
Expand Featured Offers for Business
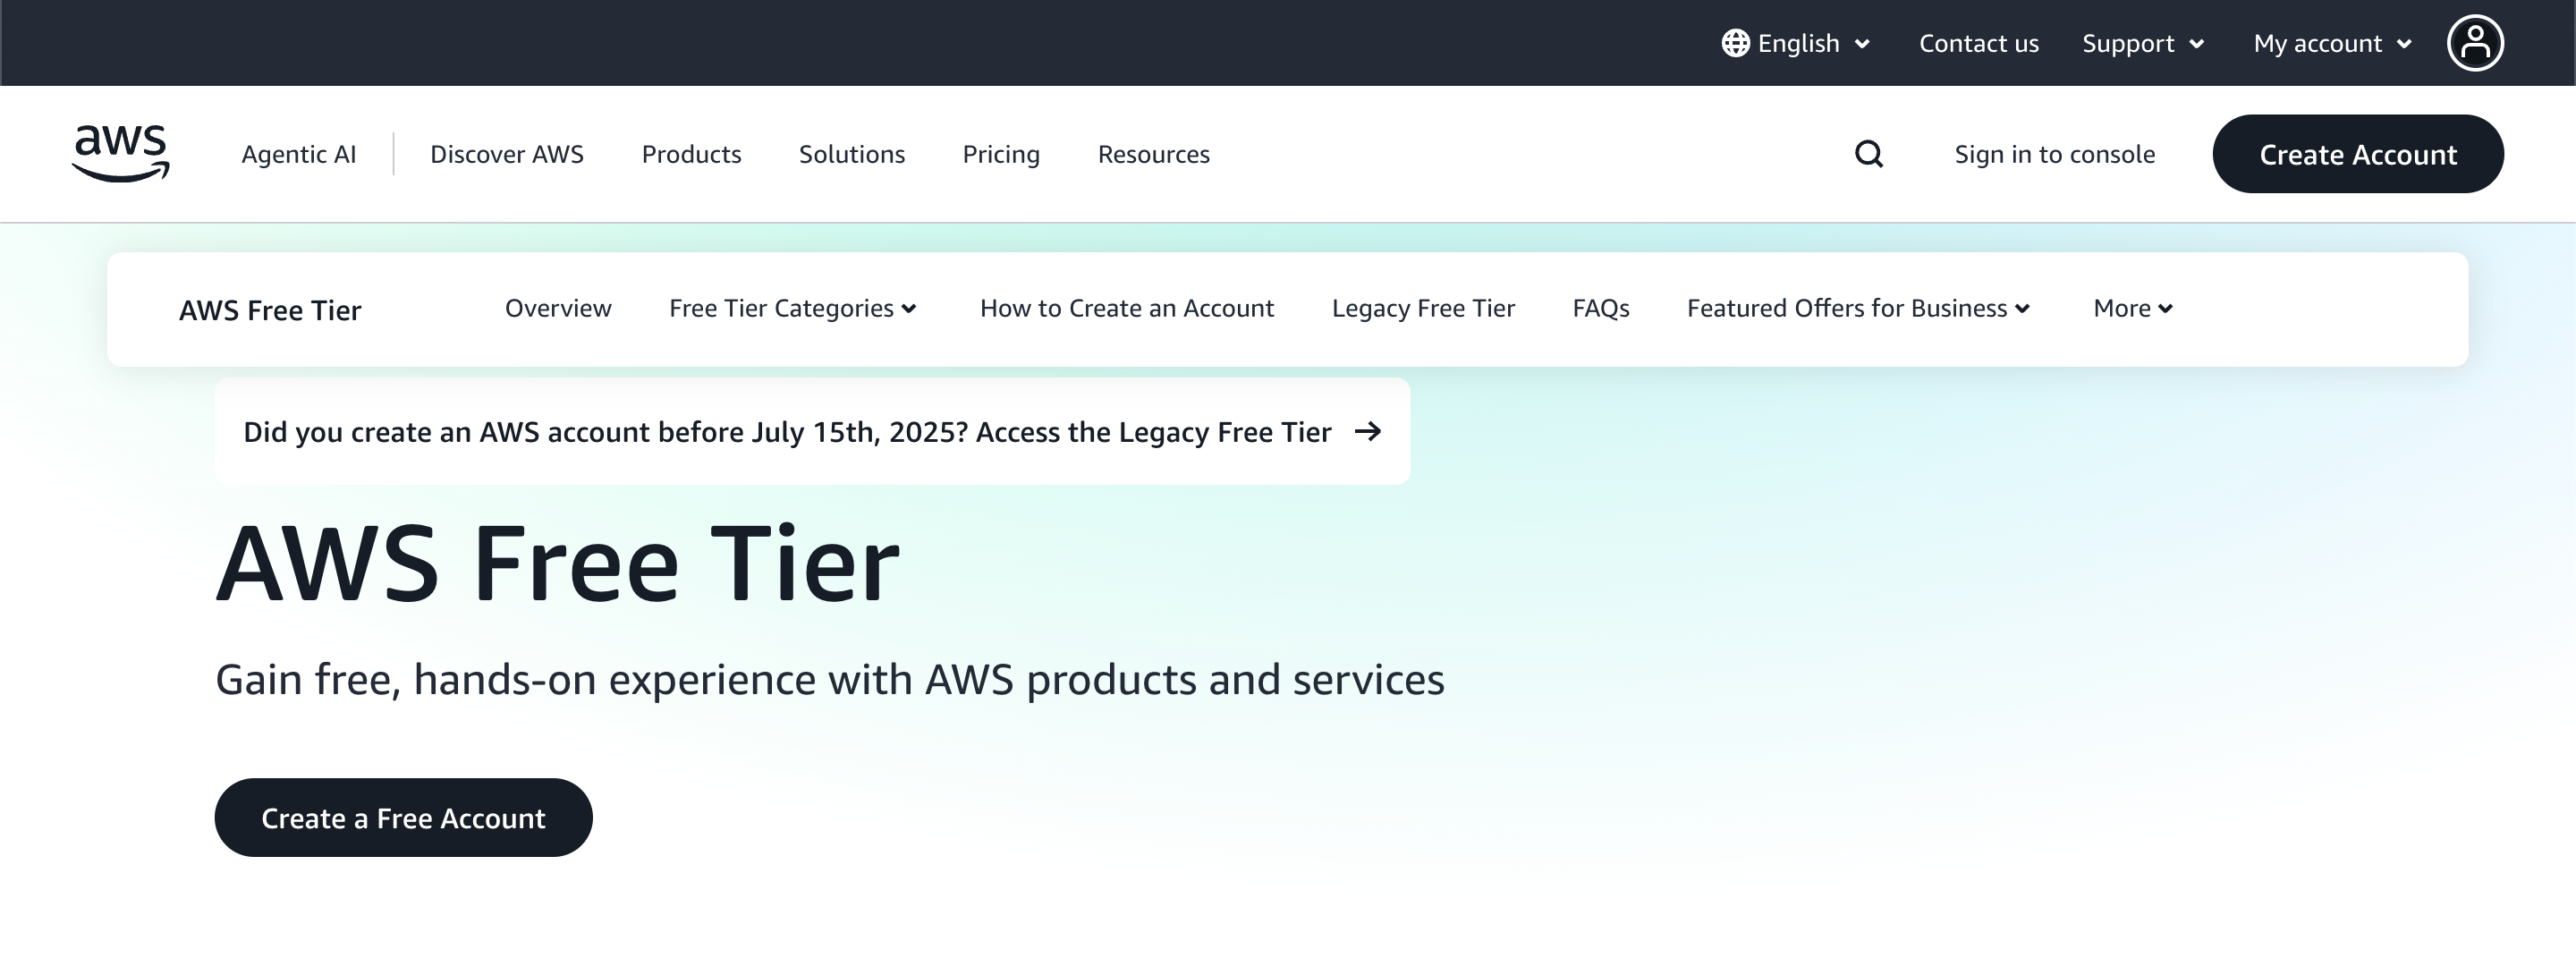(x=1858, y=308)
